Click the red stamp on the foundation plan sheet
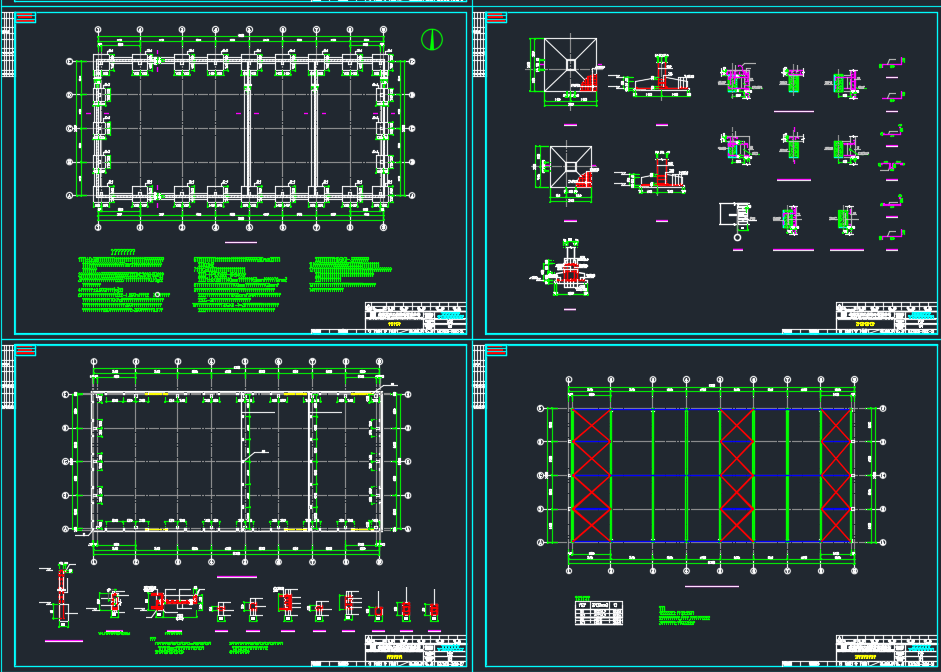Image resolution: width=941 pixels, height=672 pixels. tap(25, 17)
